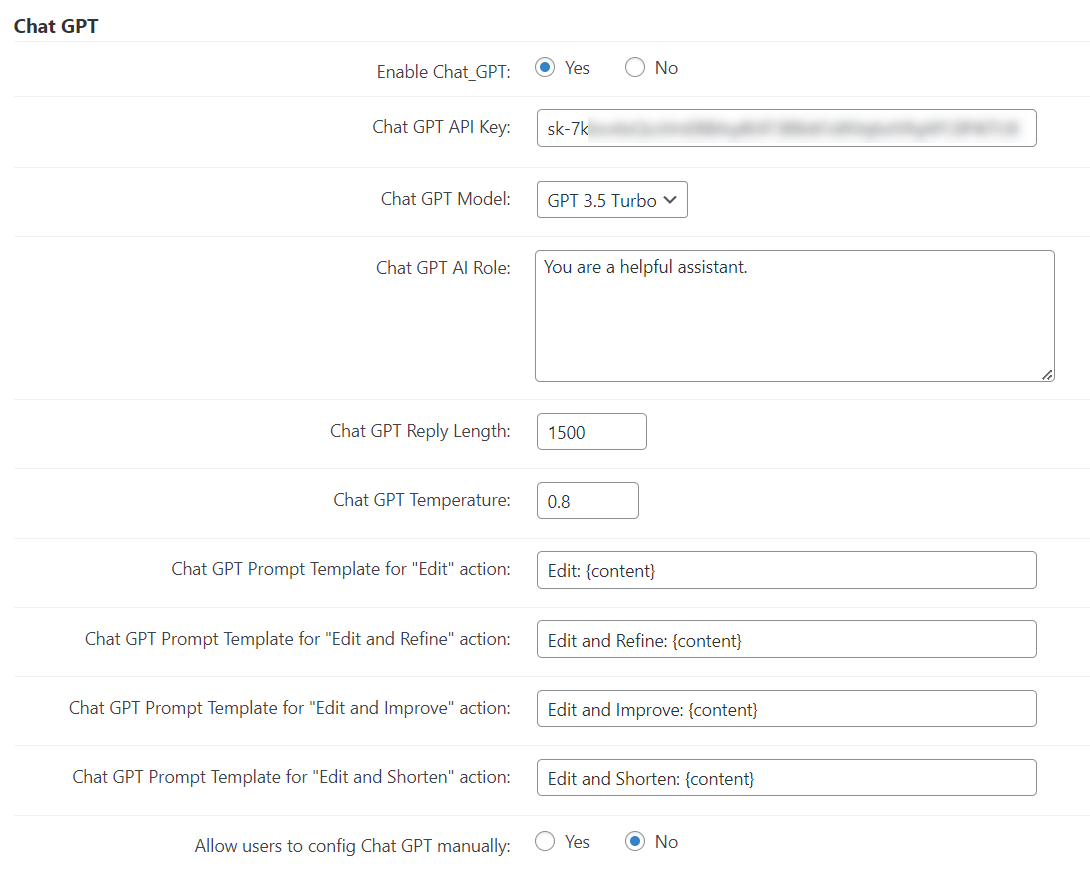Click the "Allow users to config Chat GPT manually" label
1090x880 pixels.
tap(352, 846)
